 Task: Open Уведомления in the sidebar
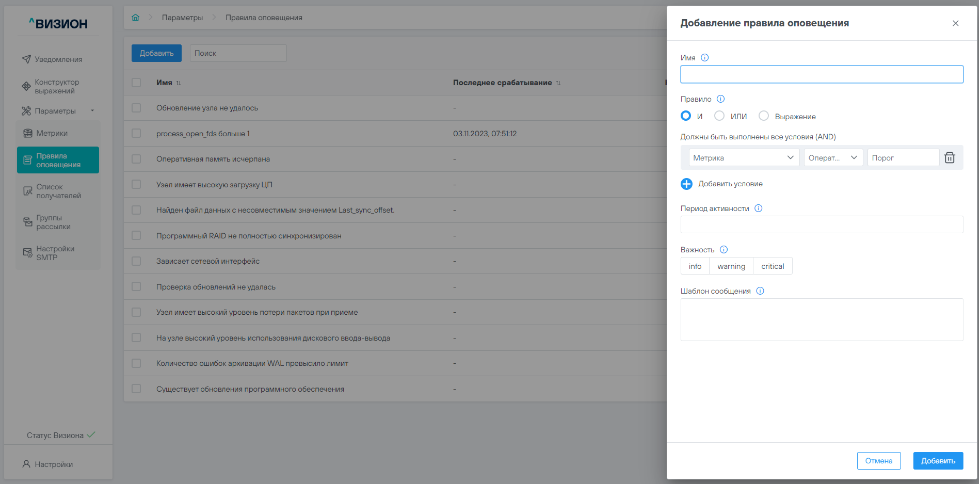(58, 59)
